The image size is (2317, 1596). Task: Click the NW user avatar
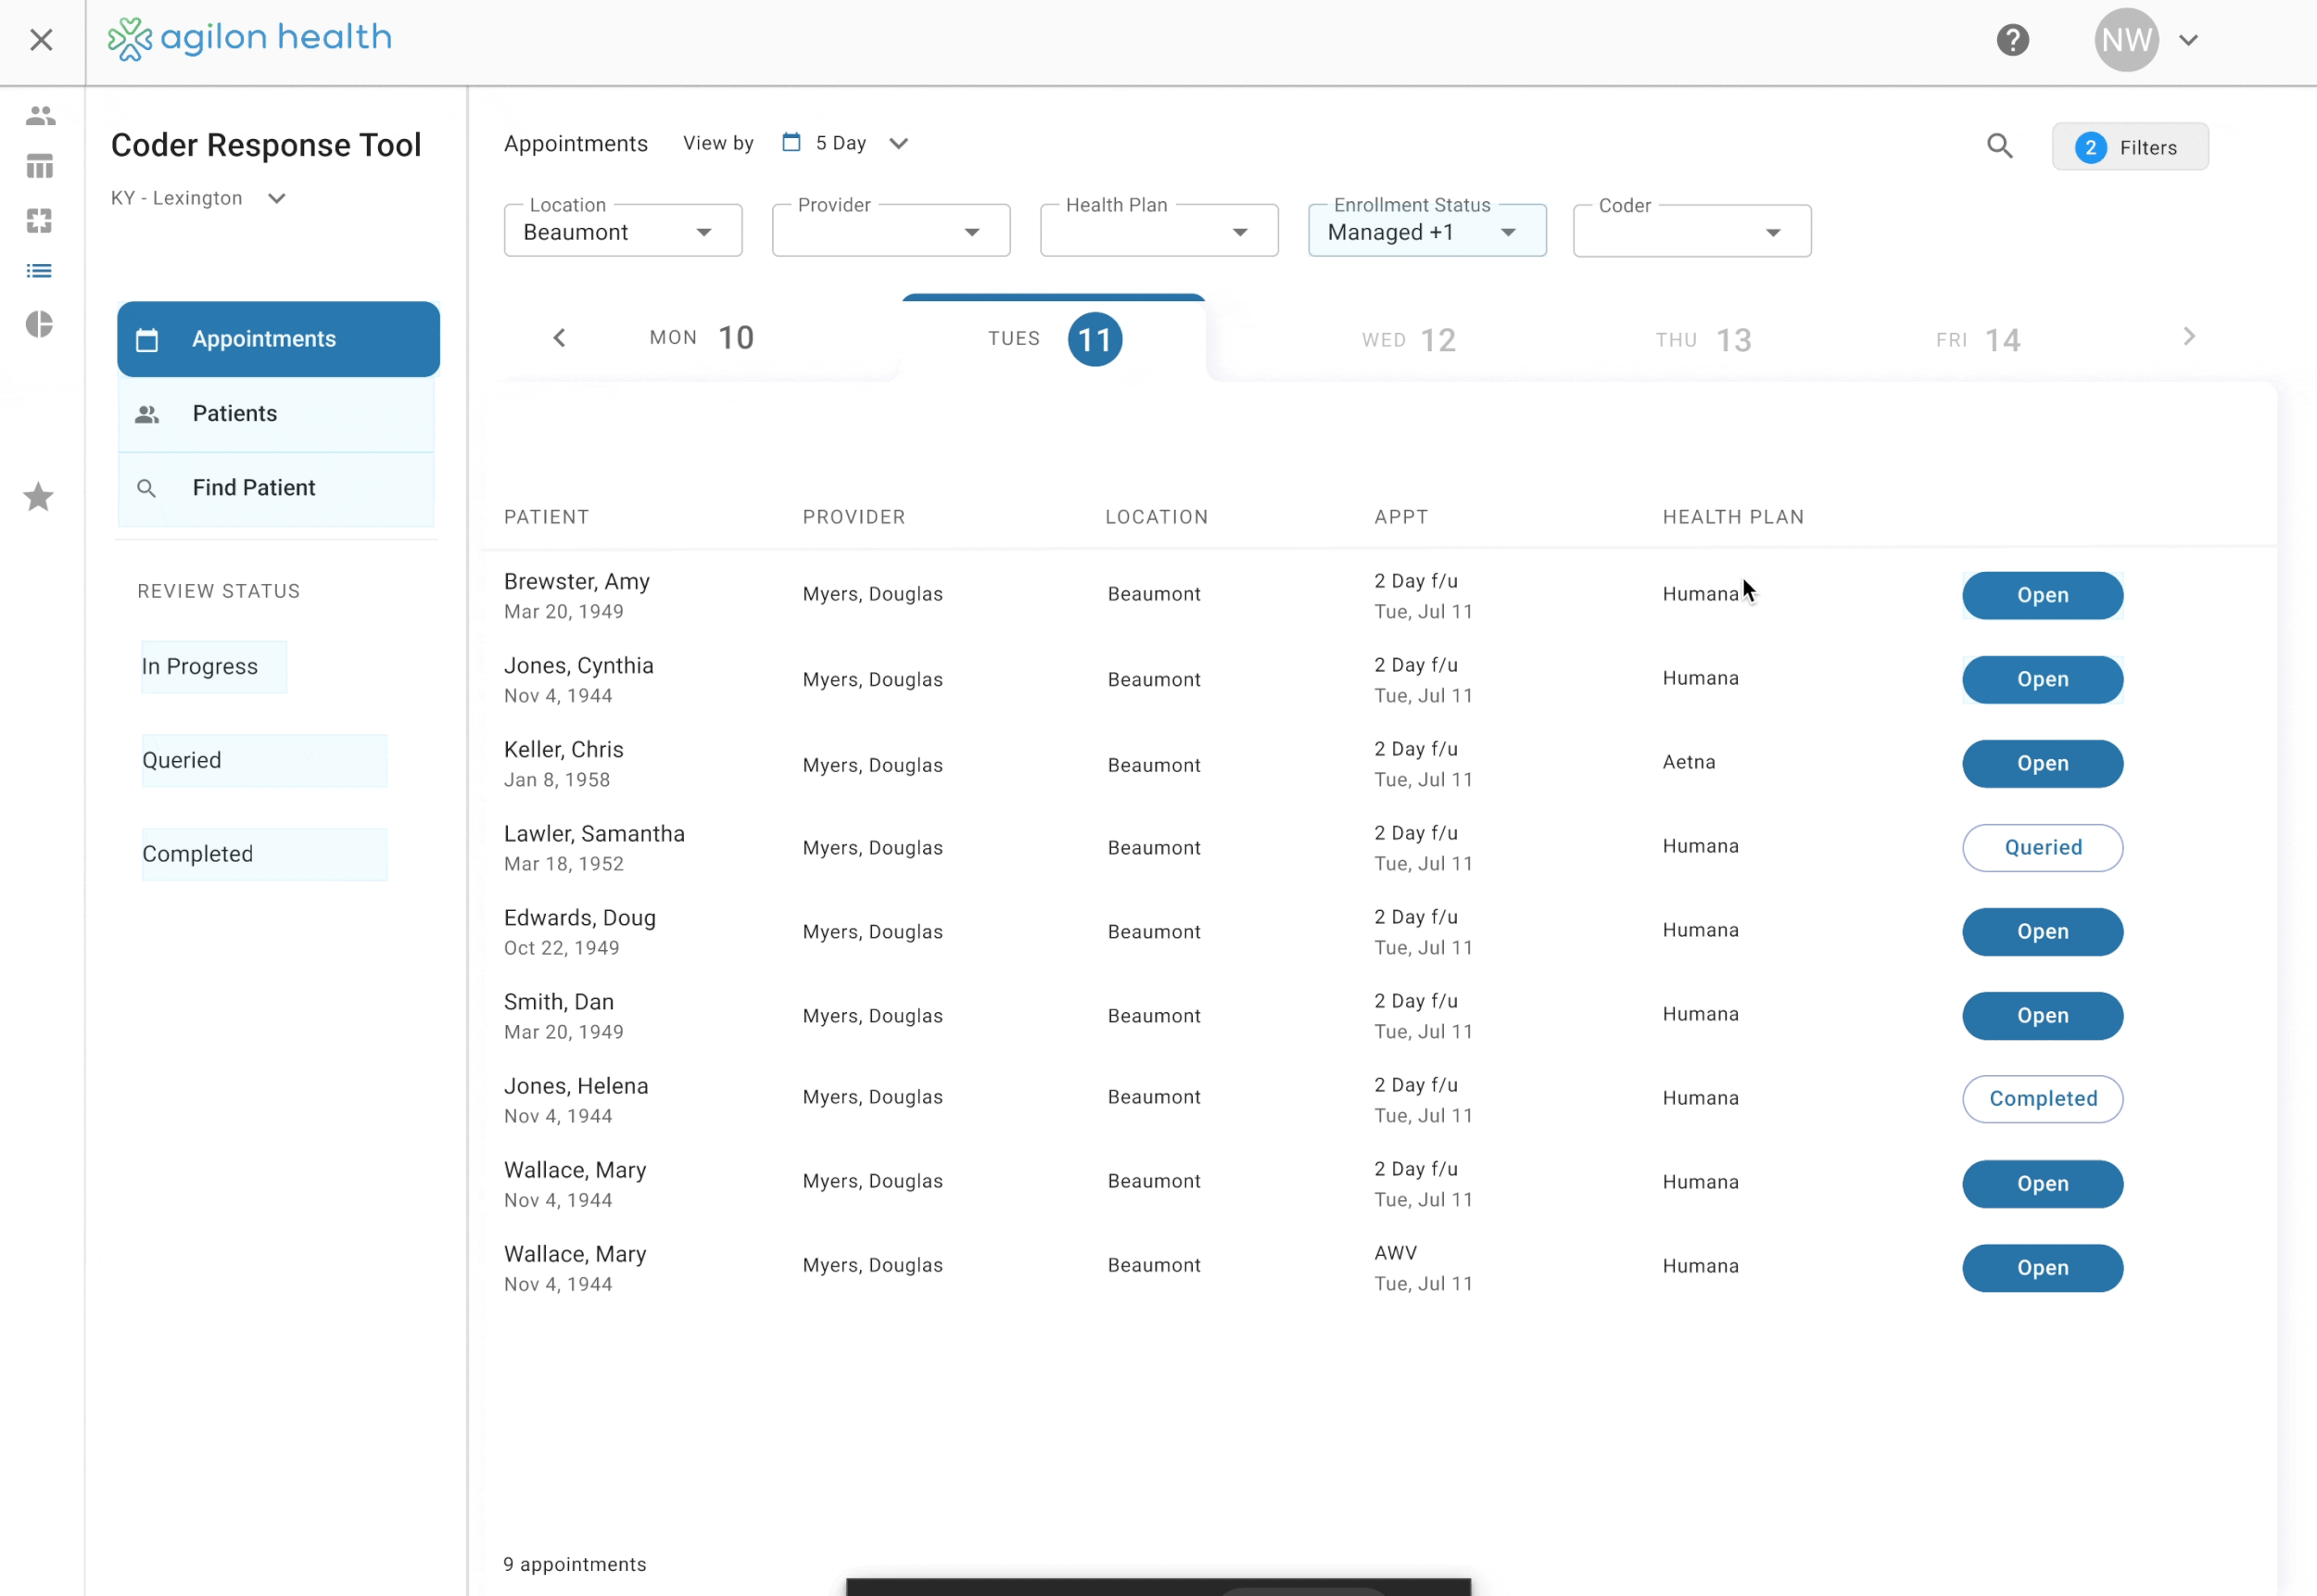(x=2126, y=40)
